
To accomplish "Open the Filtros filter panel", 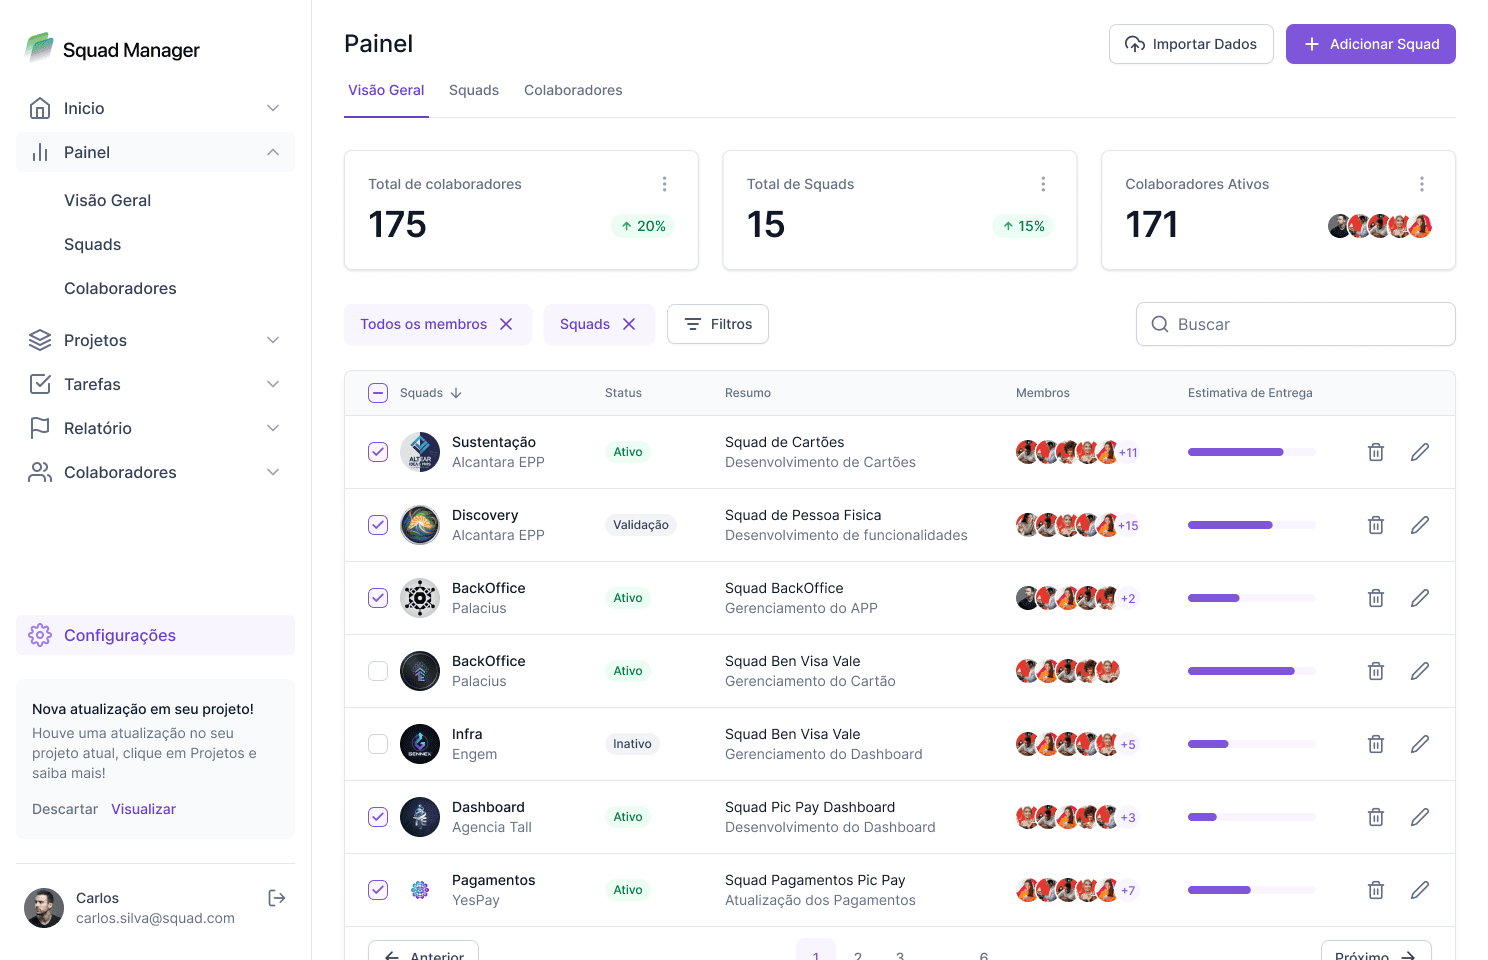I will pos(717,324).
